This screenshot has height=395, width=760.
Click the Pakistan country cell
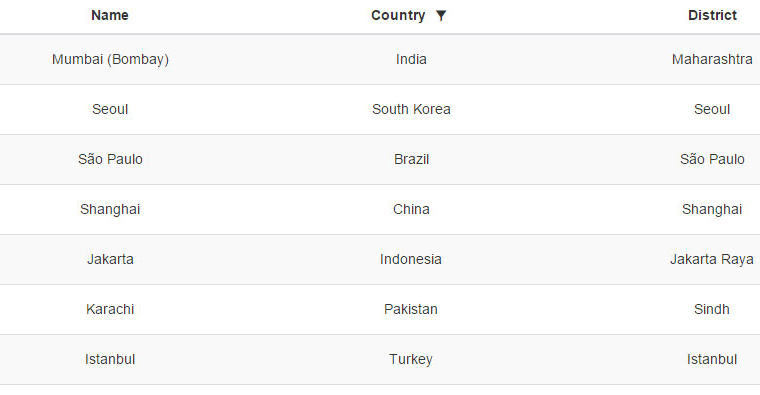click(x=411, y=309)
